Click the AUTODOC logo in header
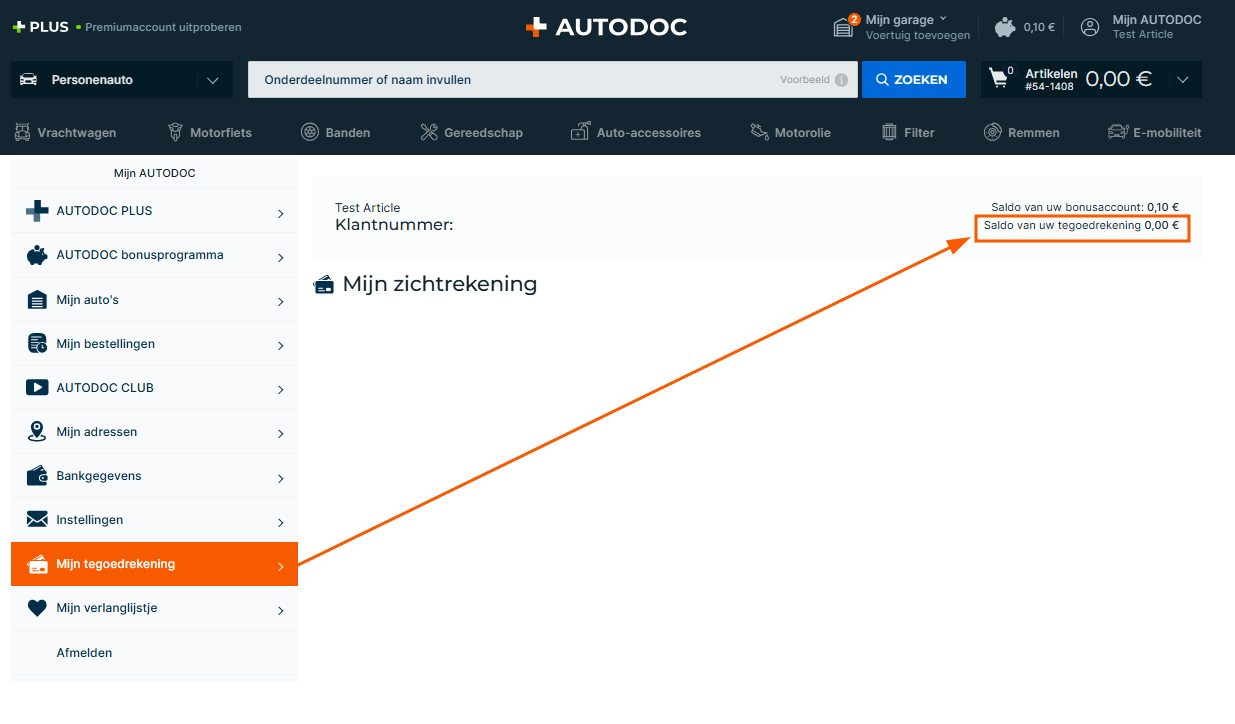The image size is (1235, 724). tap(606, 27)
